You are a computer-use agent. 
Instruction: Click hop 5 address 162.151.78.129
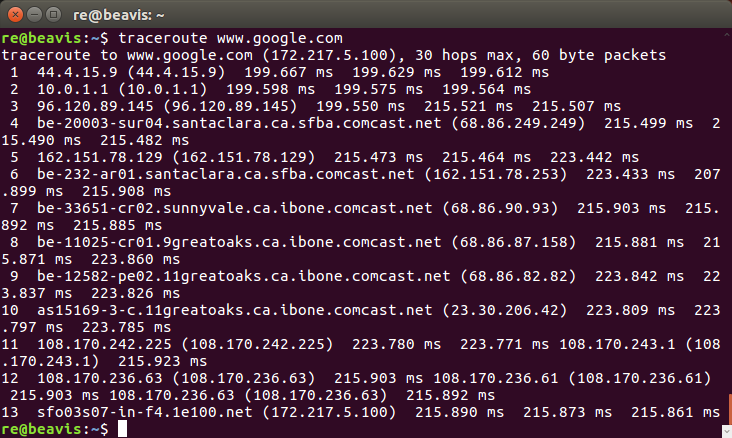(x=100, y=157)
